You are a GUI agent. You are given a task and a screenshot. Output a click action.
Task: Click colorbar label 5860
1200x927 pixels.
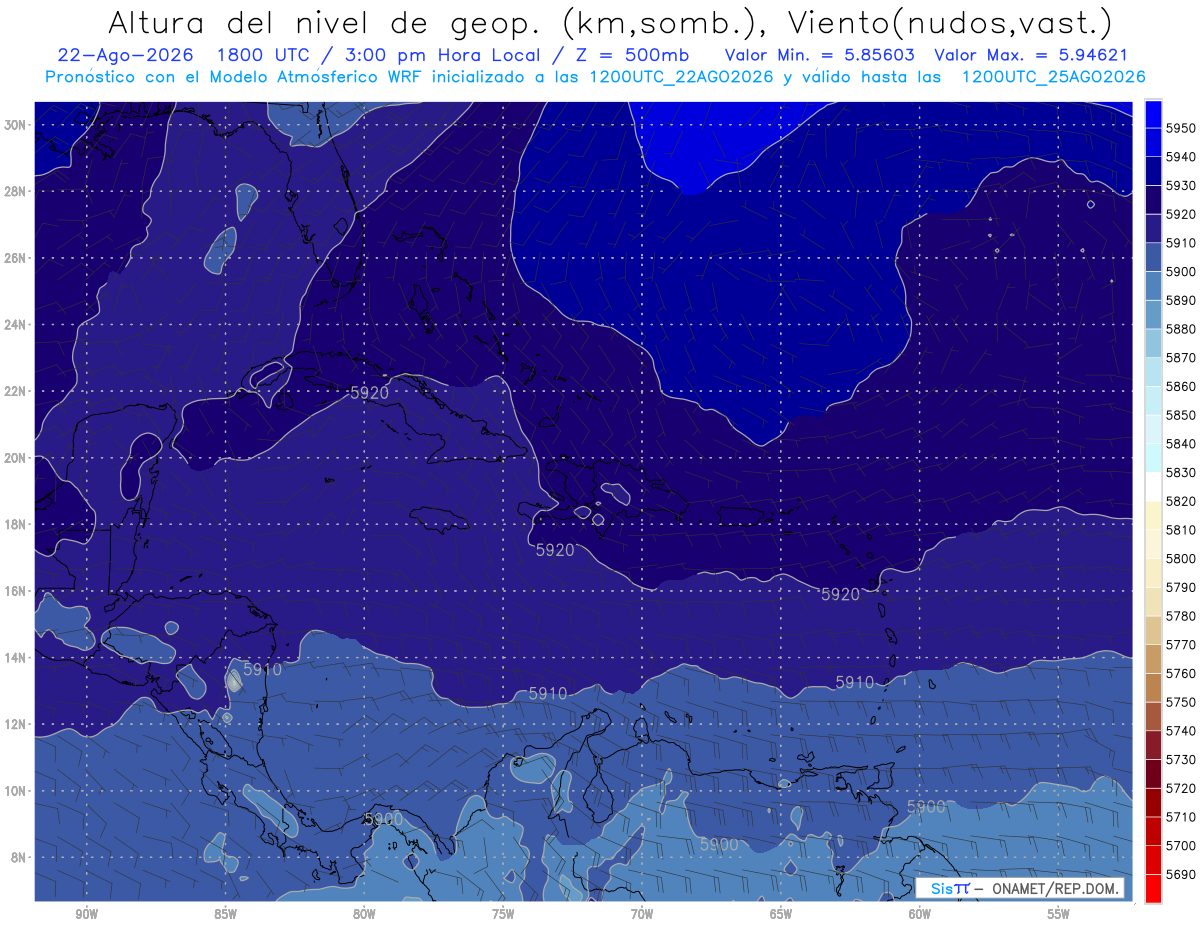(1181, 386)
